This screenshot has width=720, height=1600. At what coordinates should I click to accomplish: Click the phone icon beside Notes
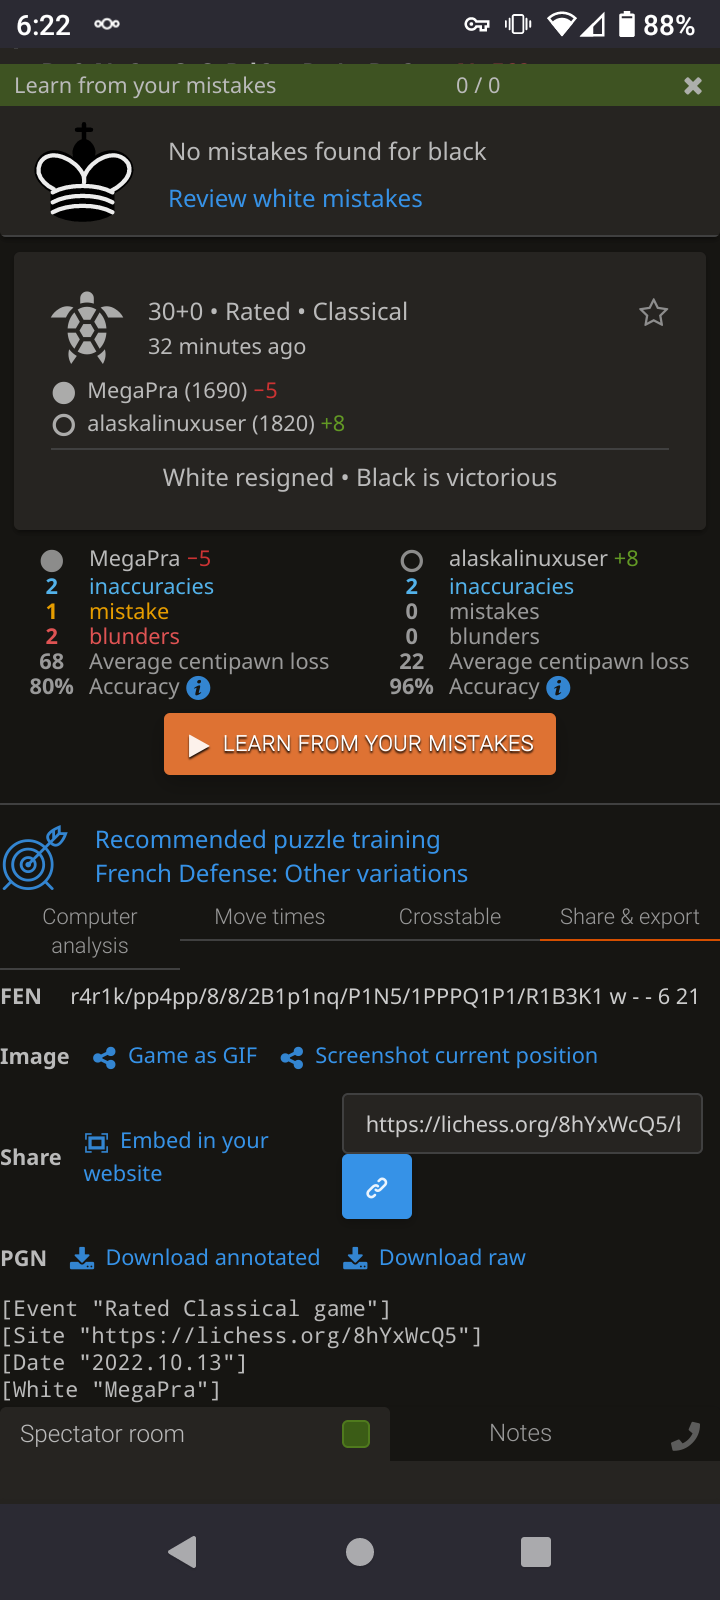pyautogui.click(x=685, y=1436)
